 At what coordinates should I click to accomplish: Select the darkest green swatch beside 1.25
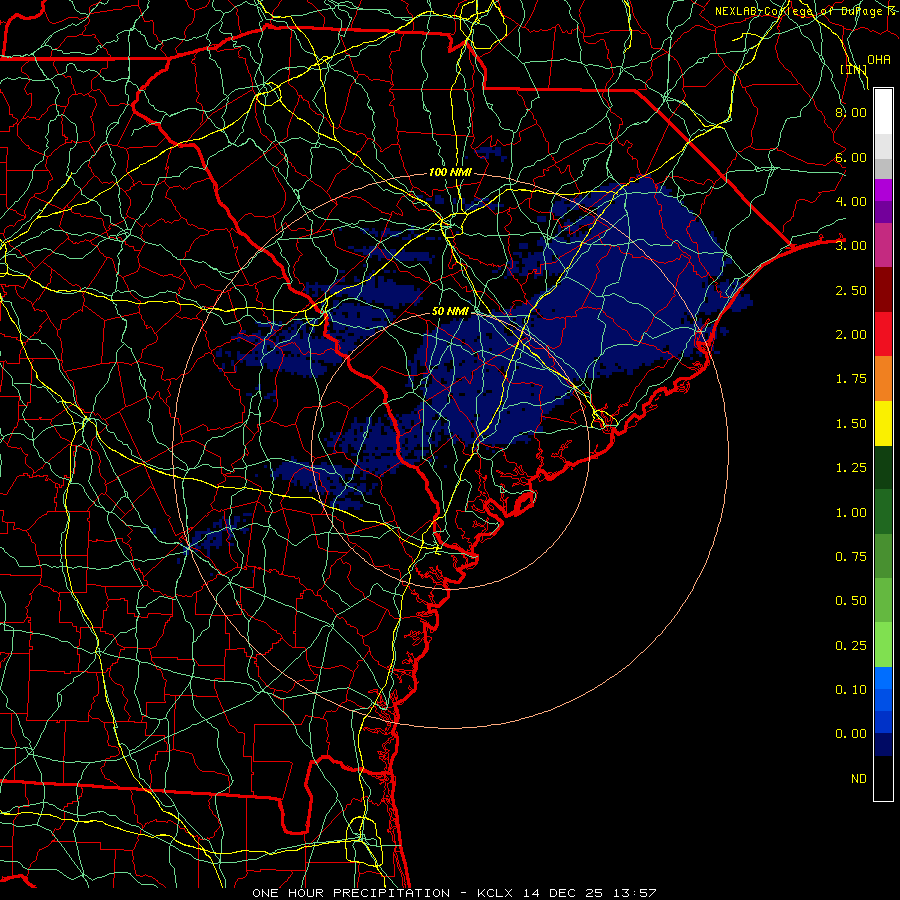(x=883, y=468)
